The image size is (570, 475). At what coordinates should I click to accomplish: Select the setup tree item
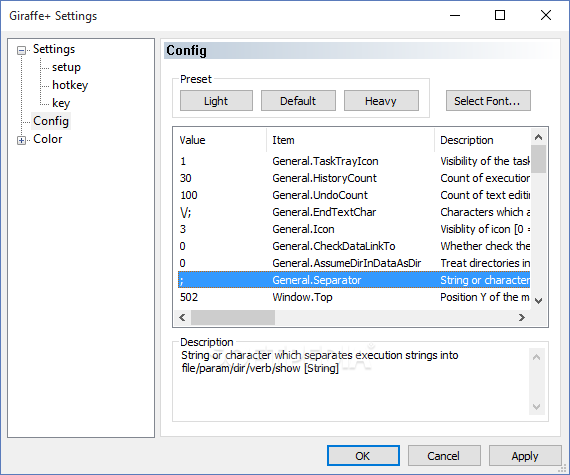66,67
